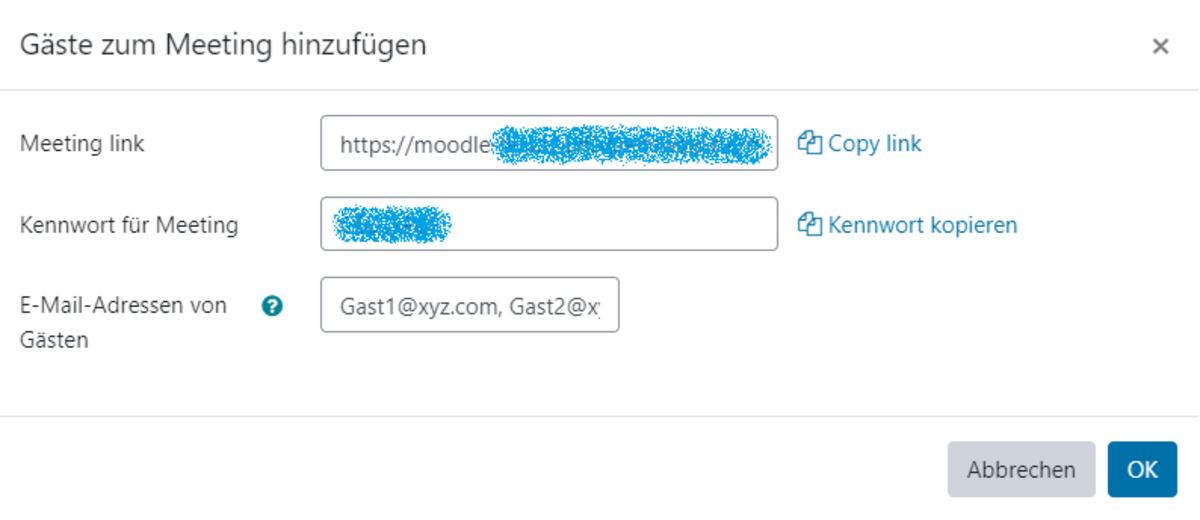Click the E-Mail-Adressen von label text
This screenshot has height=520, width=1200.
tap(123, 306)
